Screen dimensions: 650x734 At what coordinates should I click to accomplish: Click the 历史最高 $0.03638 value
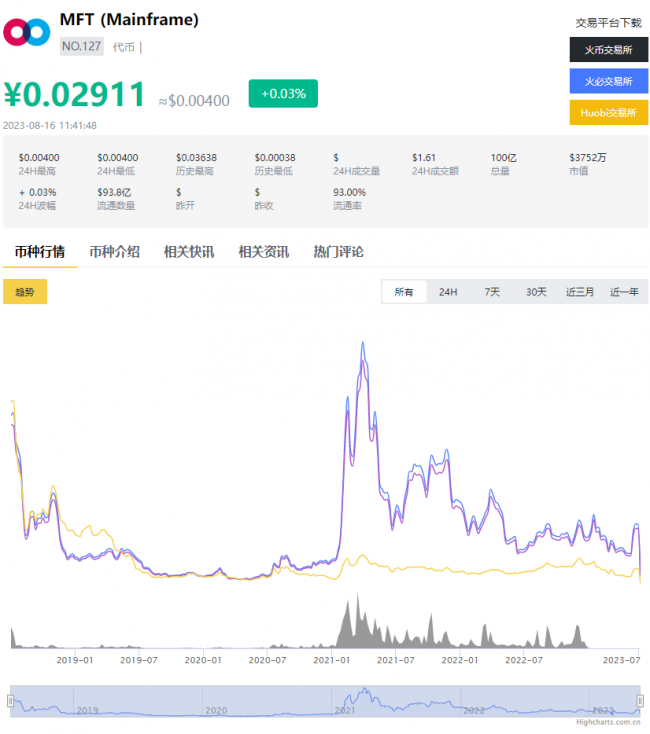tap(197, 158)
